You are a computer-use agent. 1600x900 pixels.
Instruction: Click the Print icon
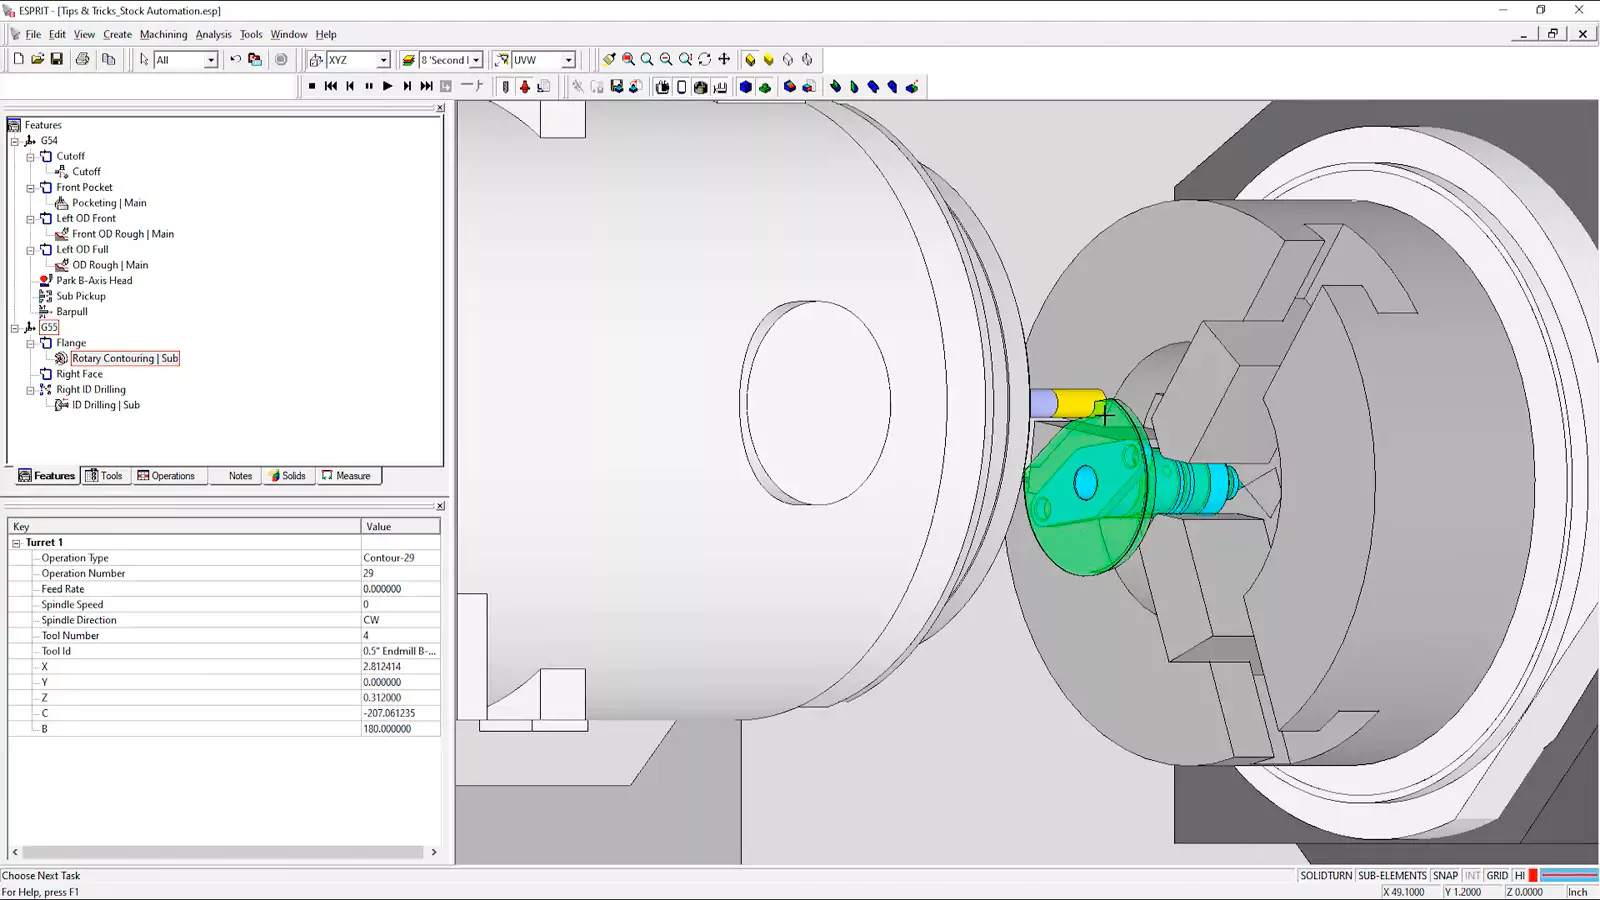[x=82, y=60]
